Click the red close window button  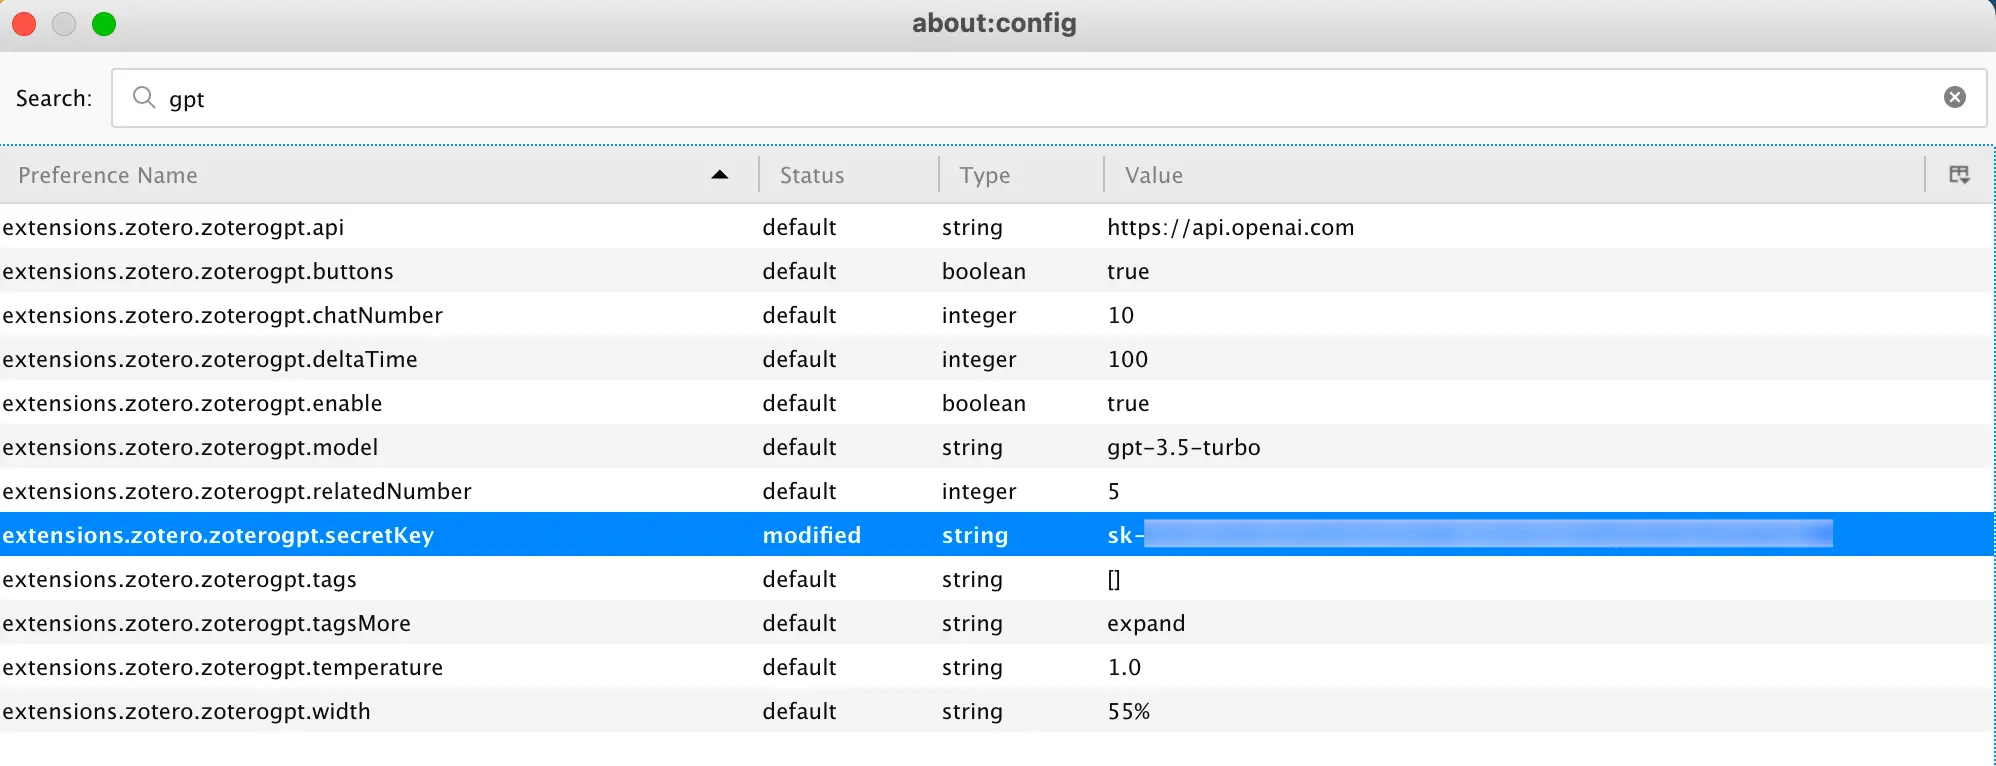[x=24, y=24]
